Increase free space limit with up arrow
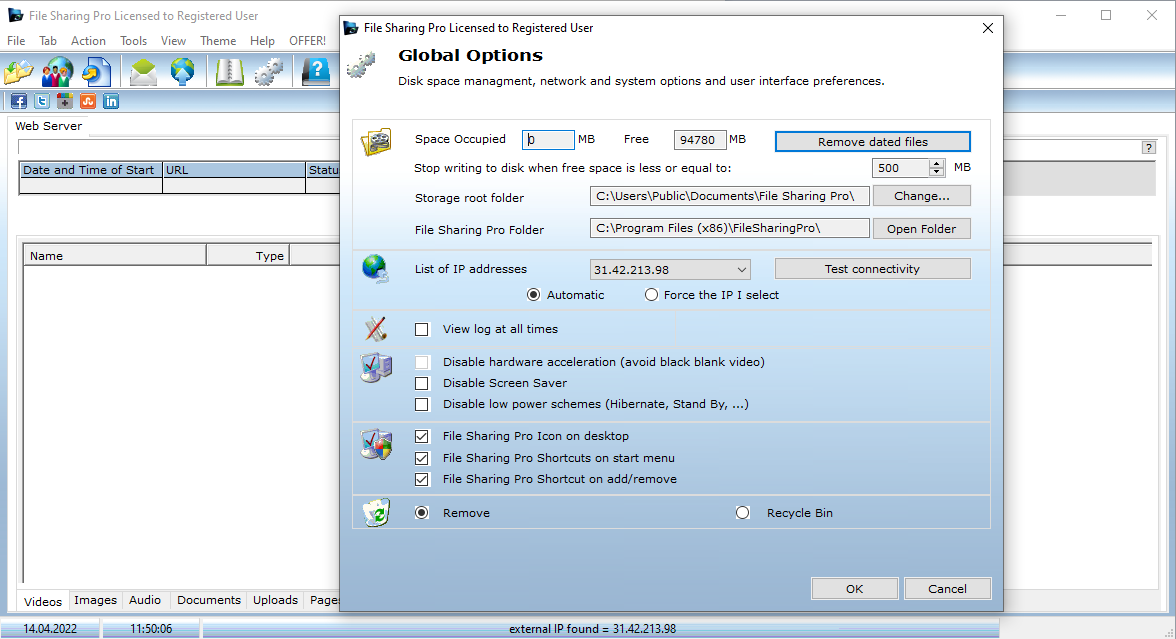 pyautogui.click(x=936, y=164)
